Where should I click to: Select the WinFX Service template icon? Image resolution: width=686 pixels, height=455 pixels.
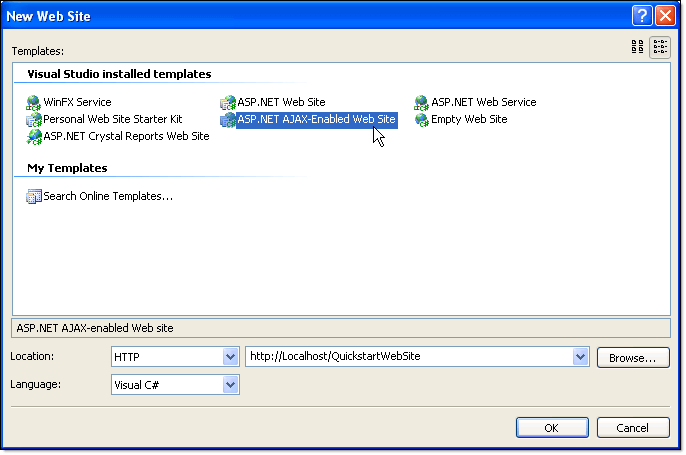33,102
